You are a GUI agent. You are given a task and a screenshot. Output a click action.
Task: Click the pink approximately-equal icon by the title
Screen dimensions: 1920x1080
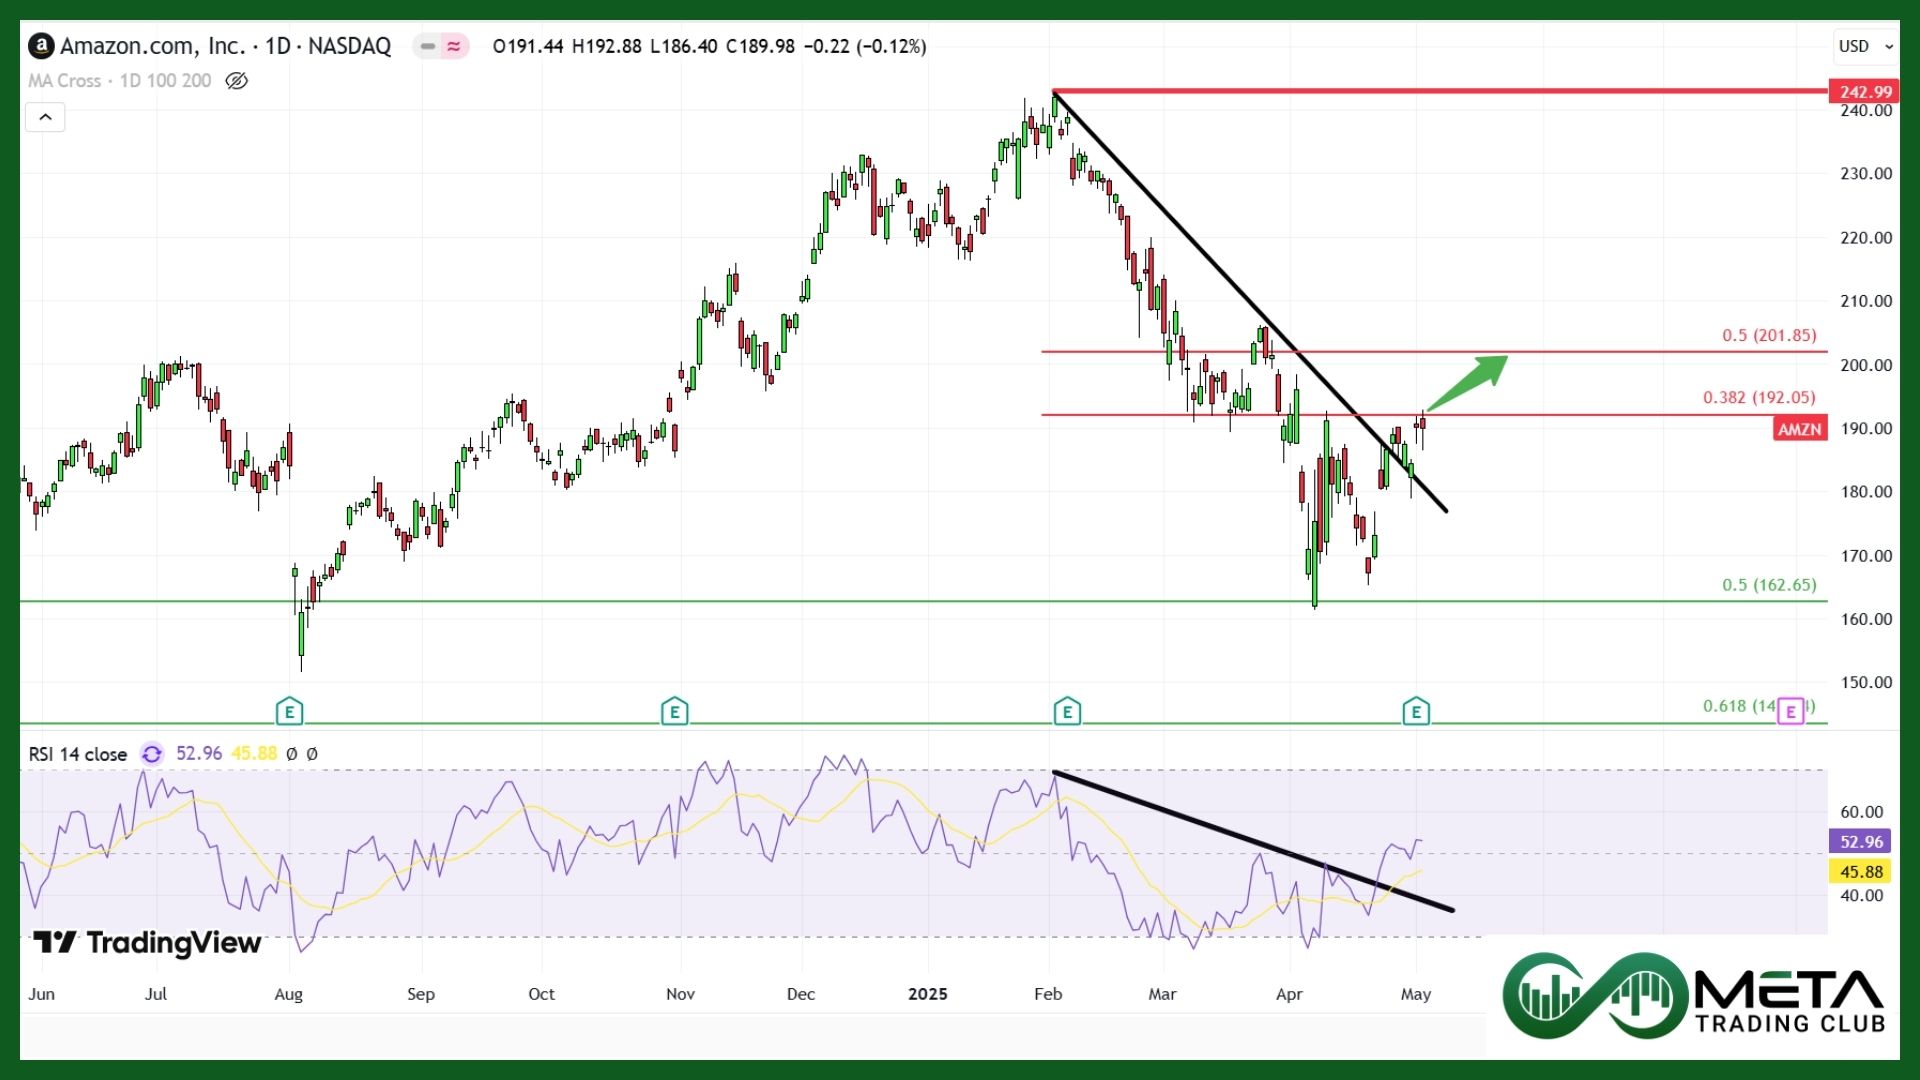pos(454,46)
